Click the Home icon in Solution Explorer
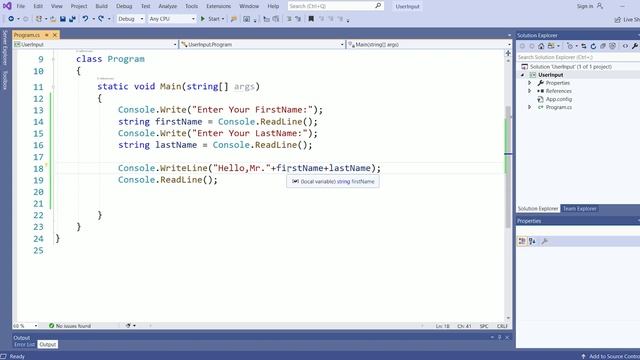 (x=541, y=46)
